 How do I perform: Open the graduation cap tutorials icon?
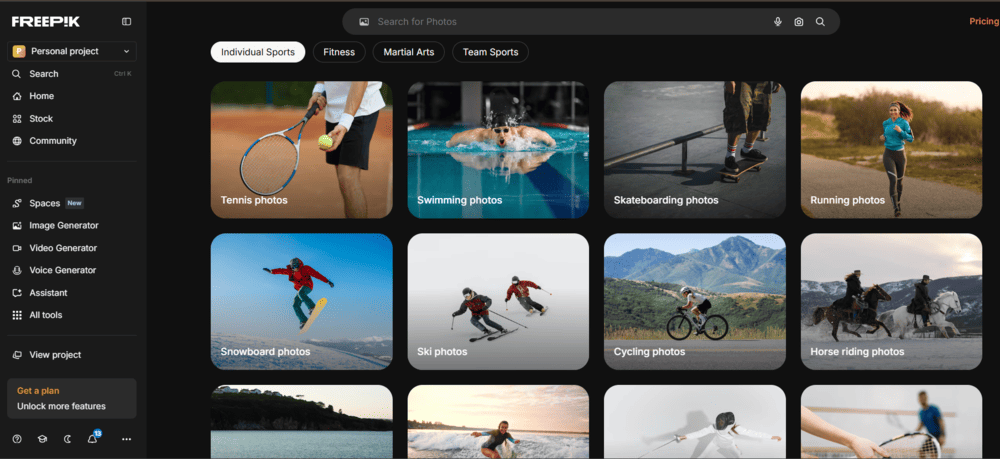click(x=42, y=439)
